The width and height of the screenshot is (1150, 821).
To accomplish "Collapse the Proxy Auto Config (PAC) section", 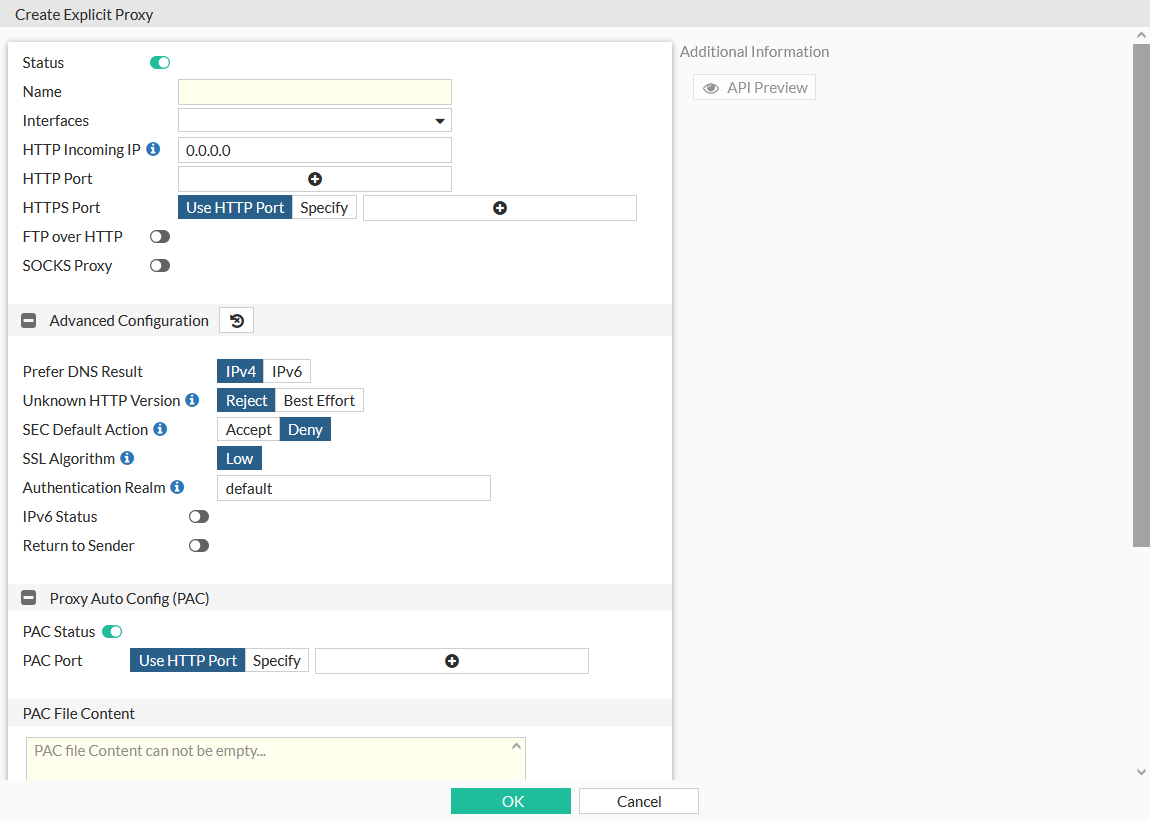I will (x=29, y=599).
